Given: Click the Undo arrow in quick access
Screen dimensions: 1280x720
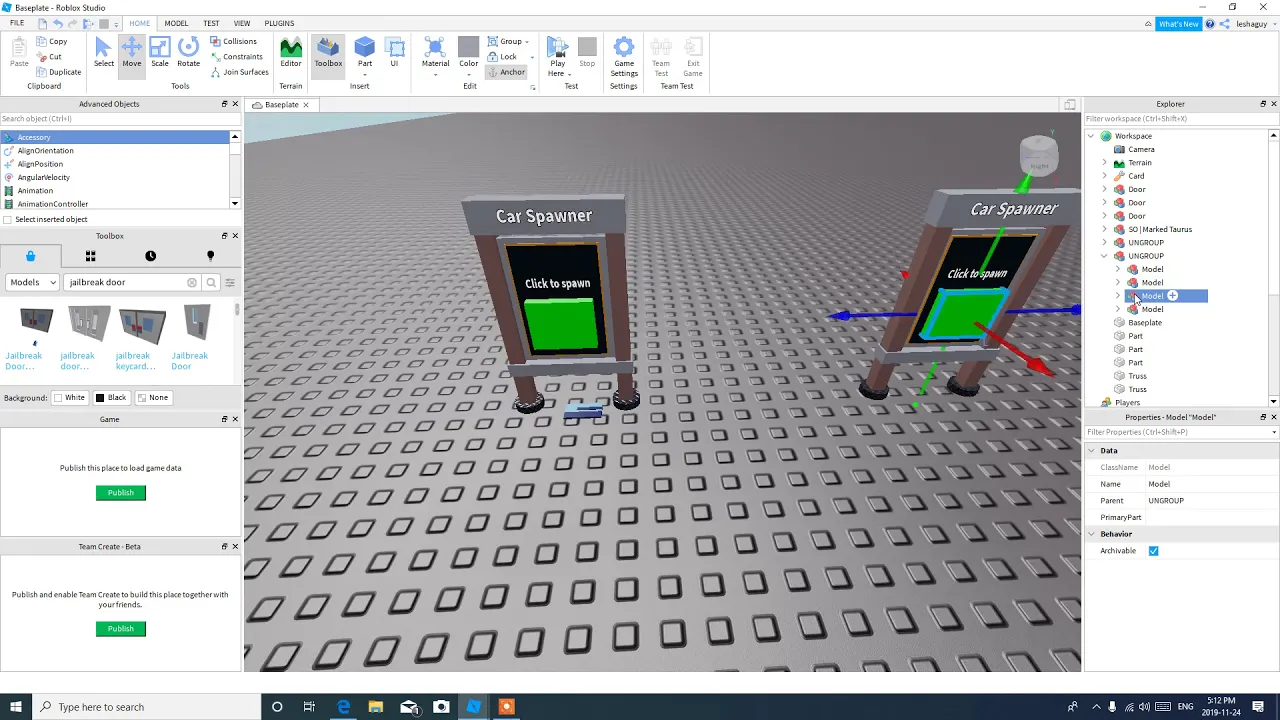Looking at the screenshot, I should 58,23.
